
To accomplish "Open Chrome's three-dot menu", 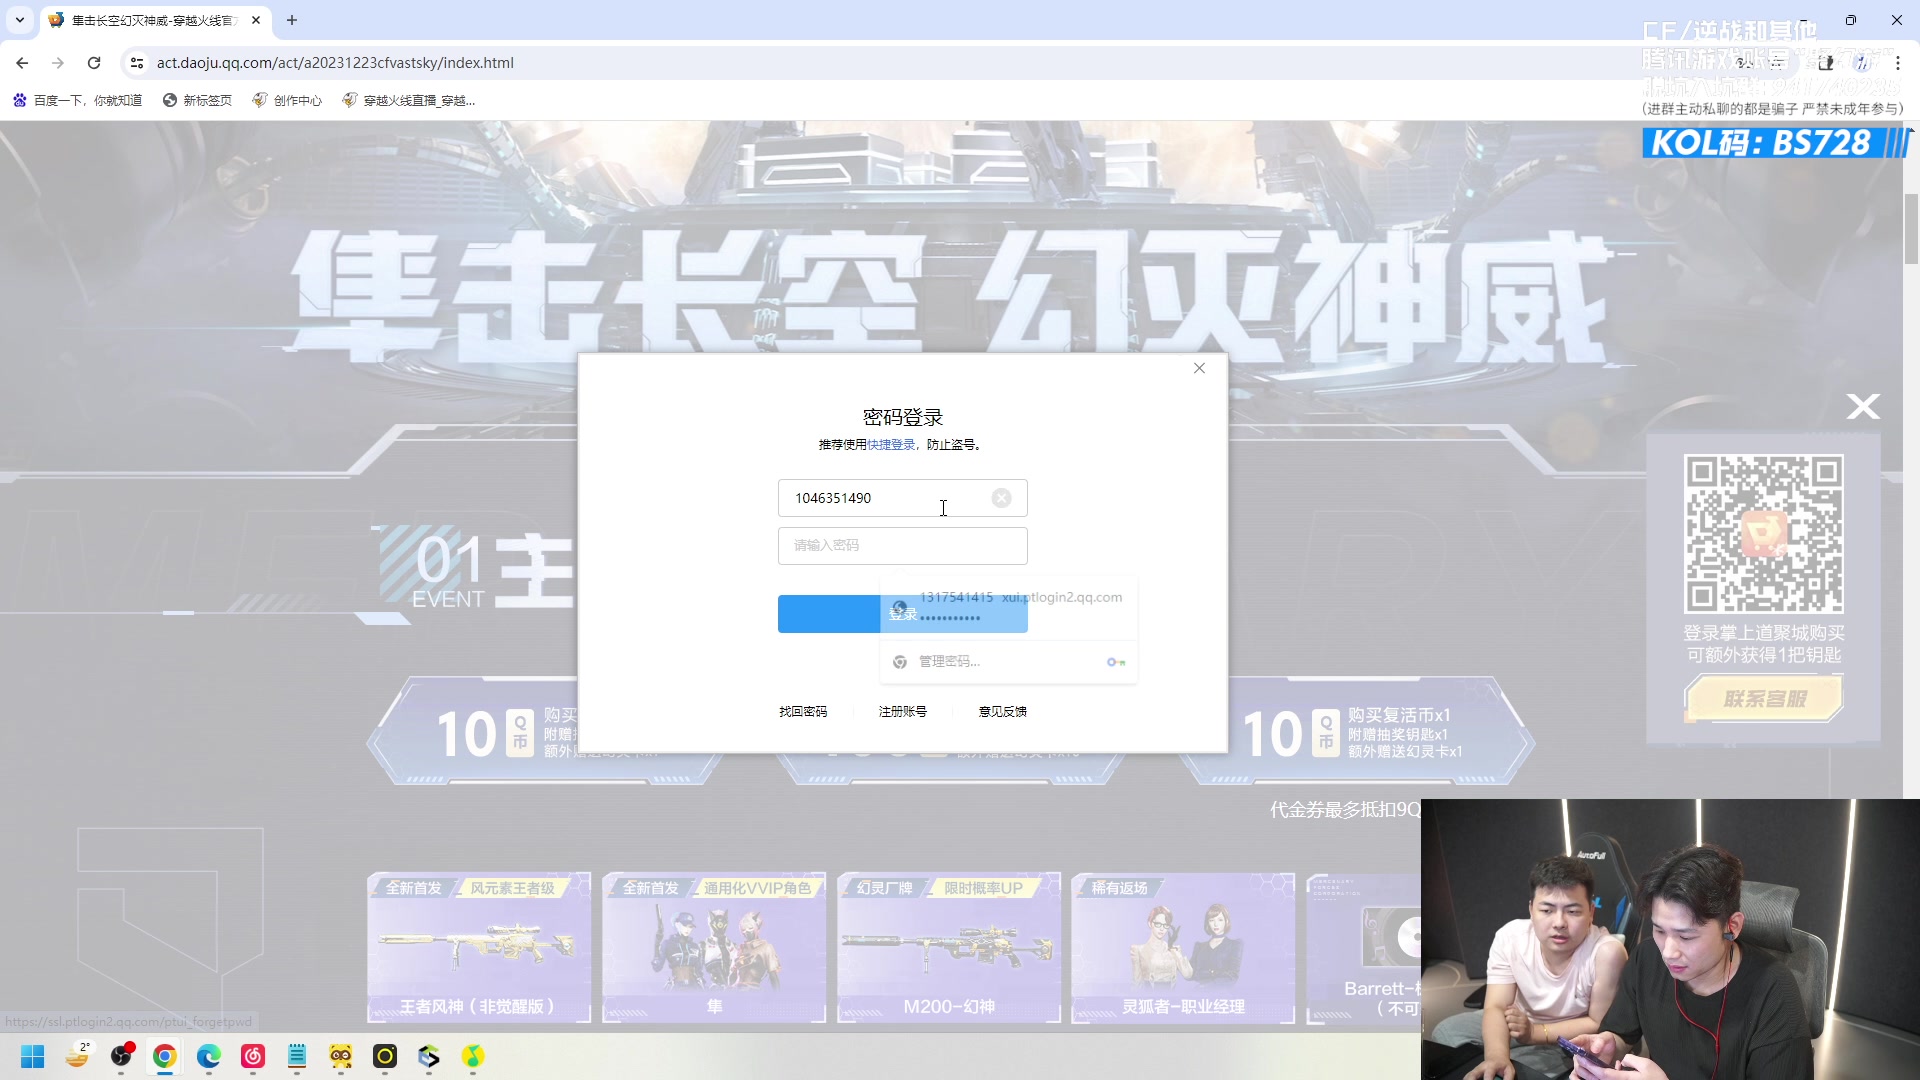I will click(1897, 63).
